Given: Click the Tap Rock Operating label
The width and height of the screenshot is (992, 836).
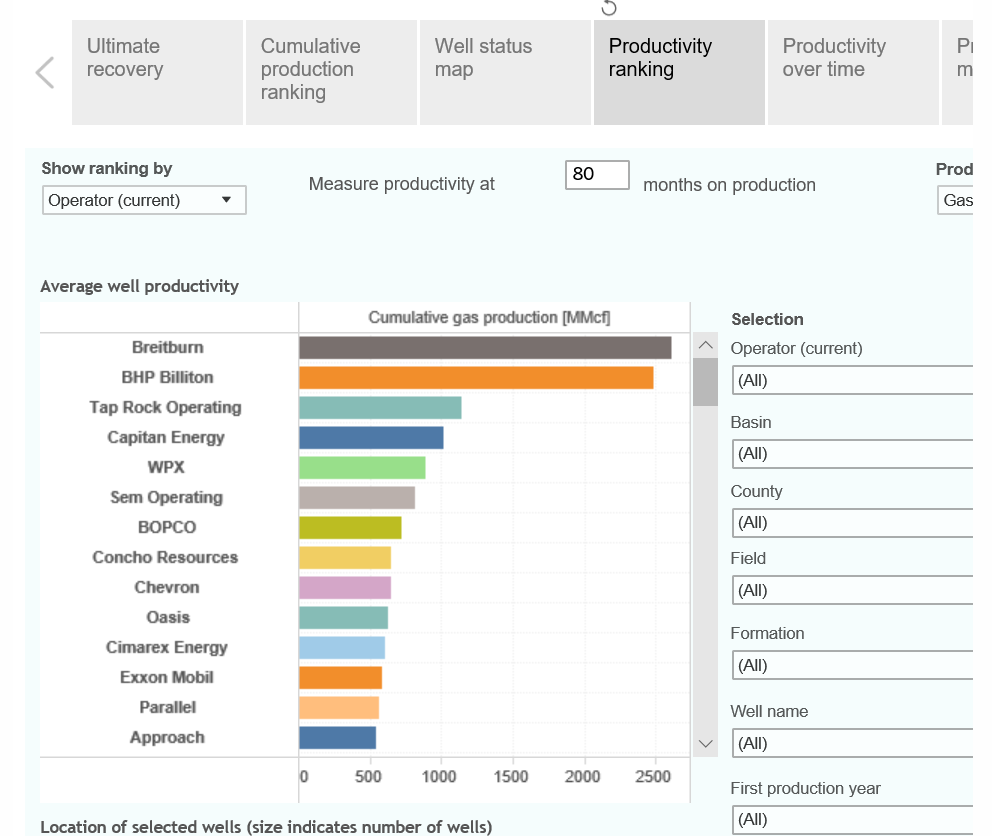Looking at the screenshot, I should click(x=166, y=408).
